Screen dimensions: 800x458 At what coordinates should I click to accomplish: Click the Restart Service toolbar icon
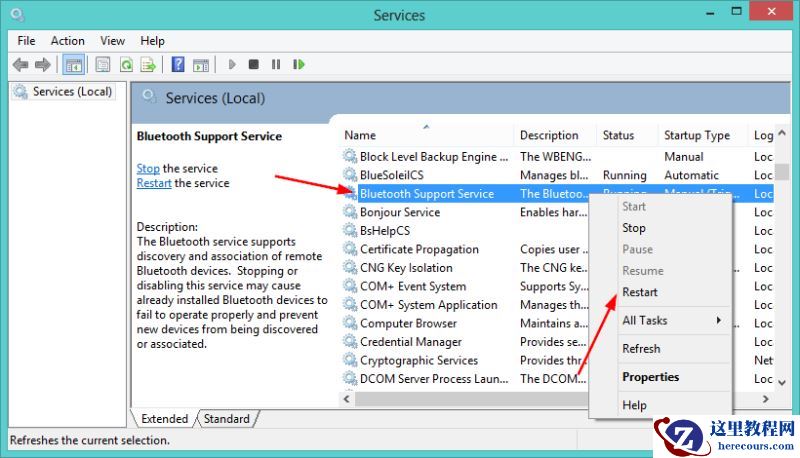tap(299, 65)
